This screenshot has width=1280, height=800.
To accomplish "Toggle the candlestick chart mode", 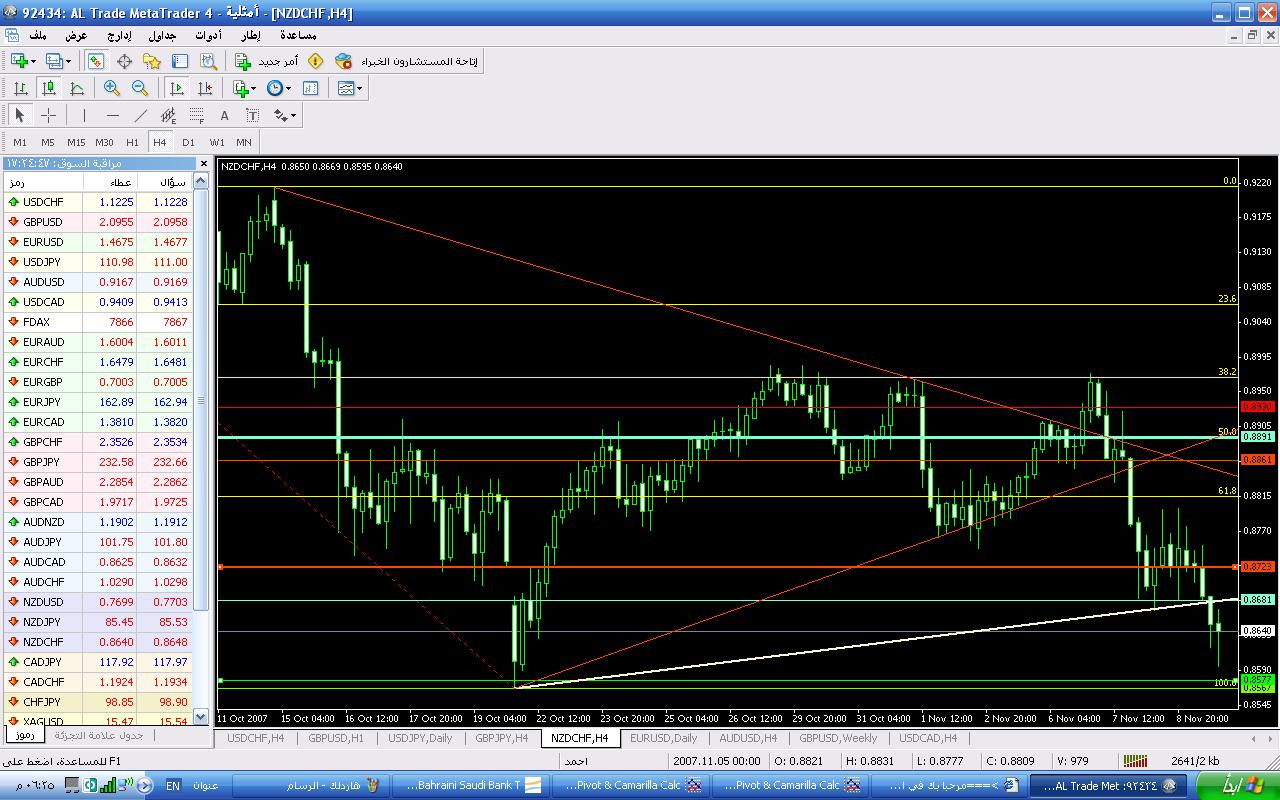I will click(48, 88).
